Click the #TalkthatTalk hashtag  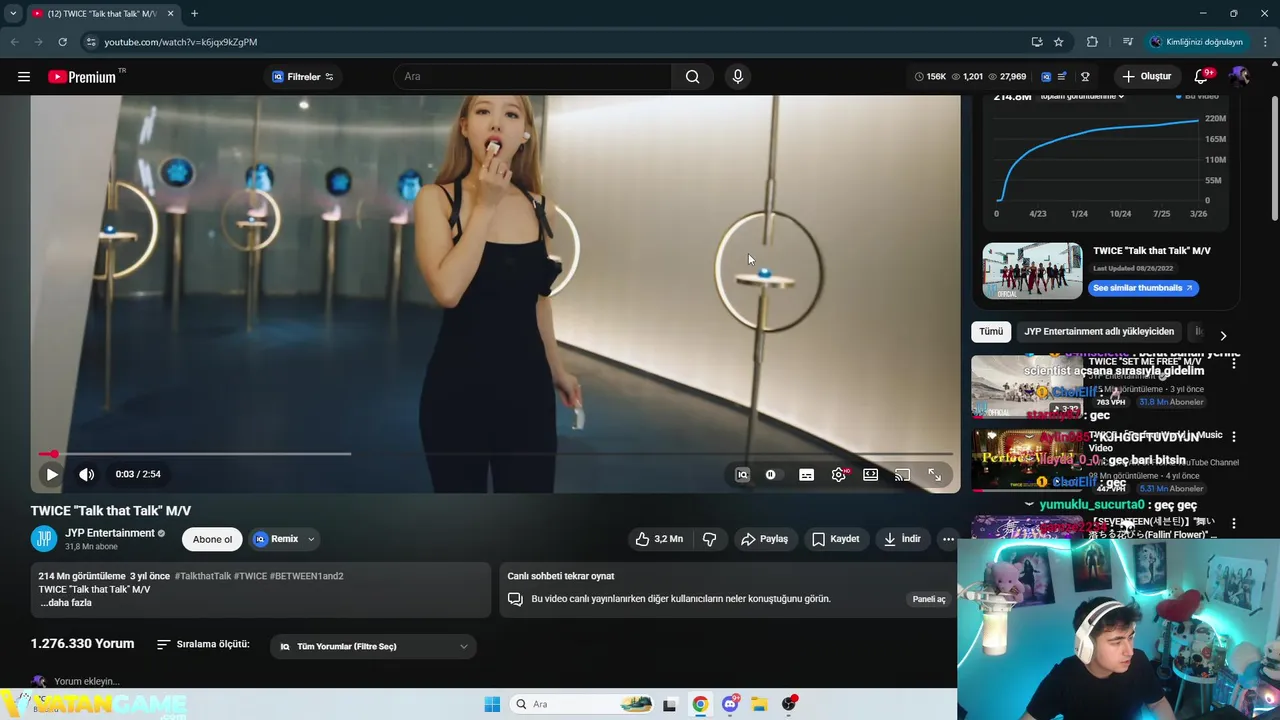coord(203,576)
